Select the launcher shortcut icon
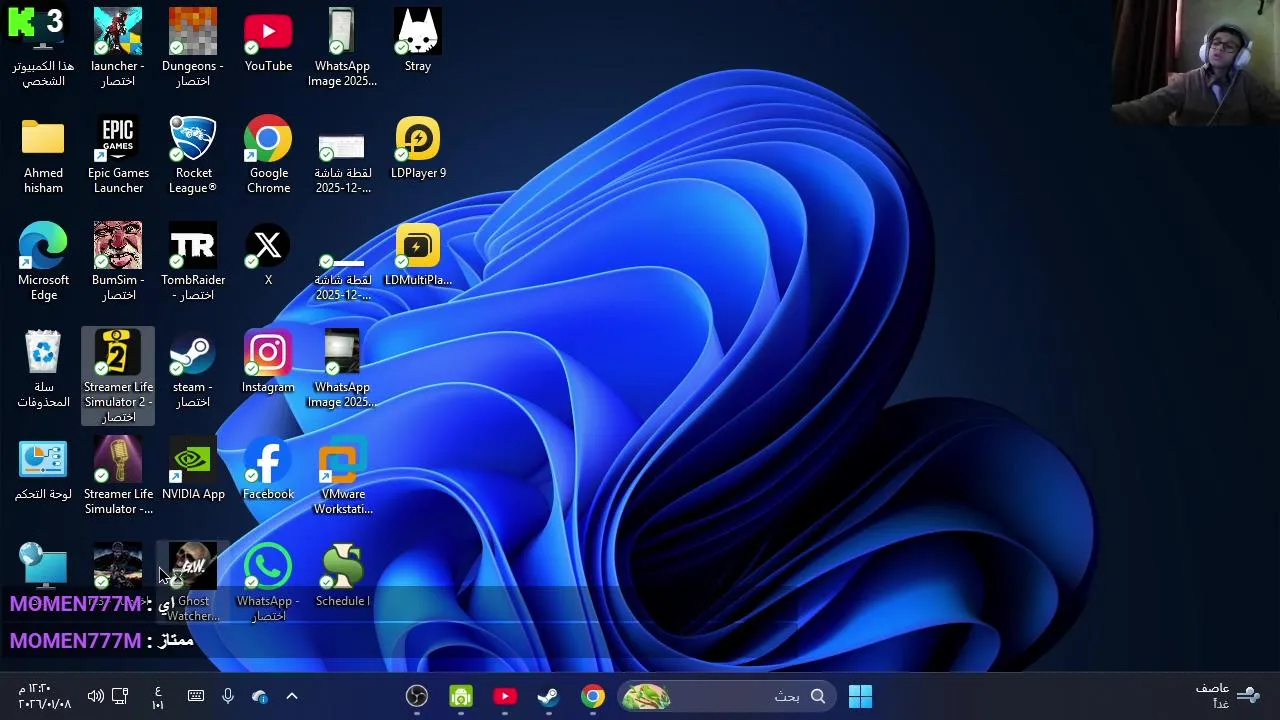Screen dimensions: 1280x720 [x=118, y=47]
